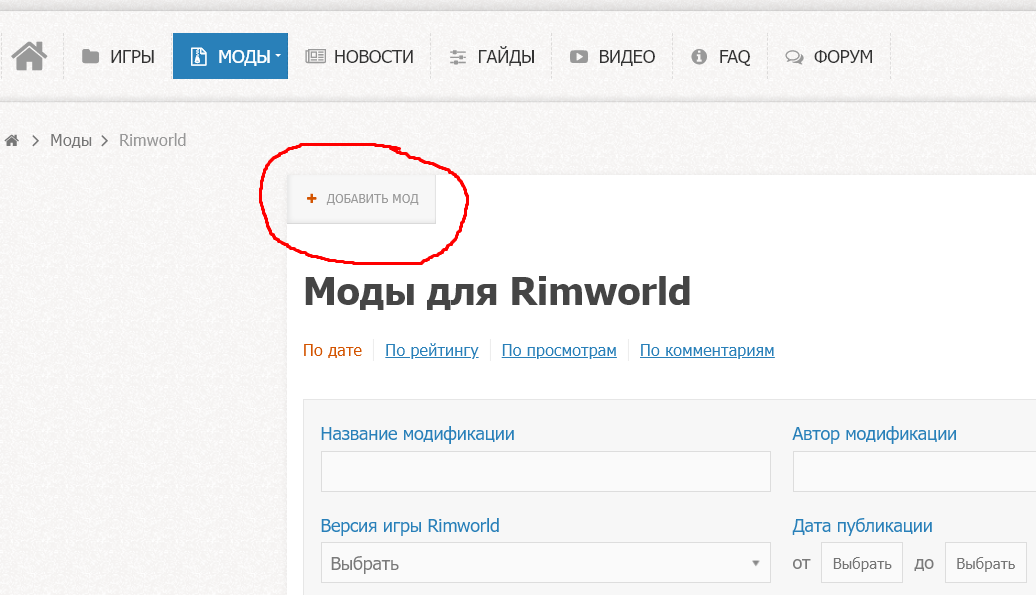Click the Версия игры Rimworld label
Viewport: 1036px width, 595px height.
pos(410,526)
